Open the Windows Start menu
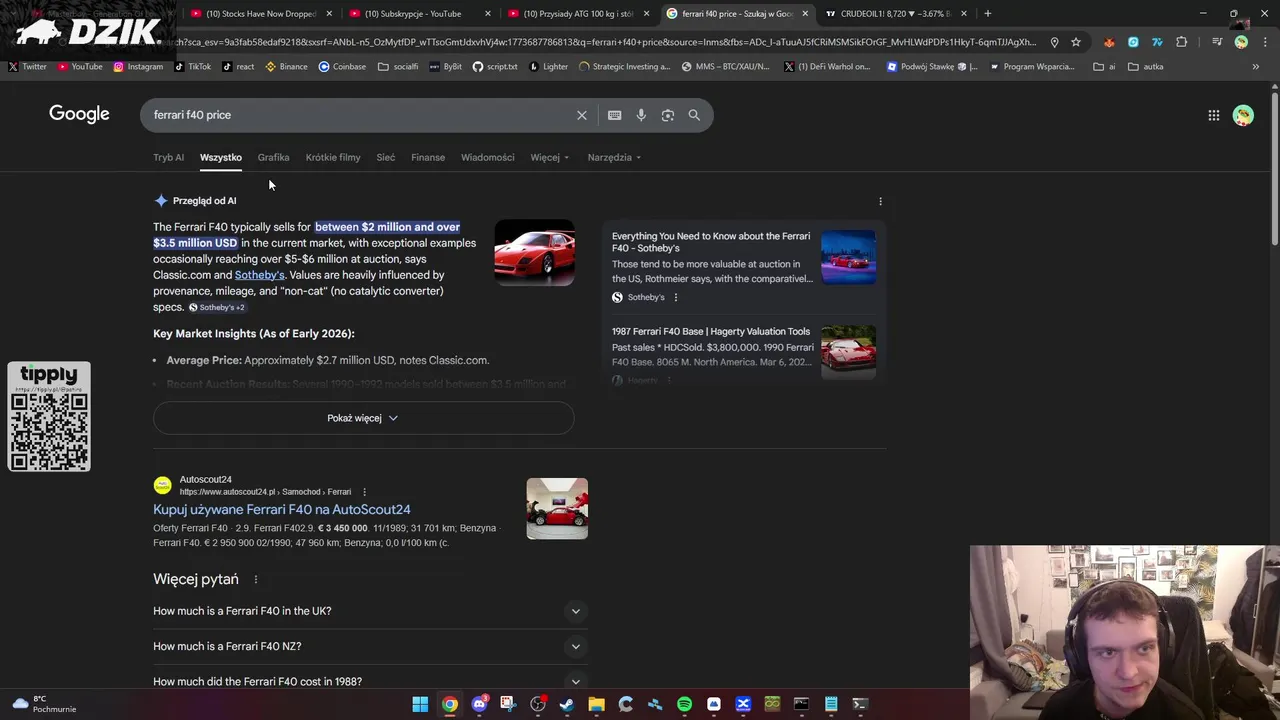Image resolution: width=1280 pixels, height=720 pixels. pyautogui.click(x=420, y=704)
